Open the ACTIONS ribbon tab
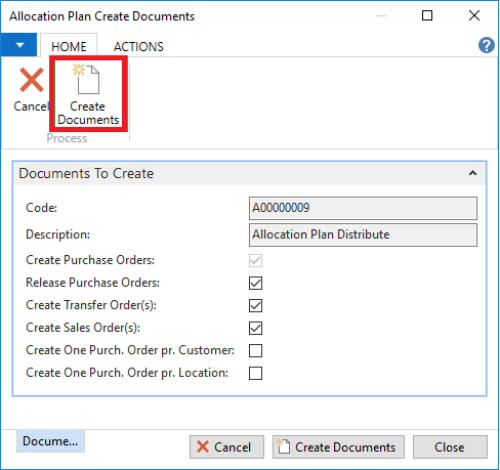The width and height of the screenshot is (500, 470). tap(139, 47)
